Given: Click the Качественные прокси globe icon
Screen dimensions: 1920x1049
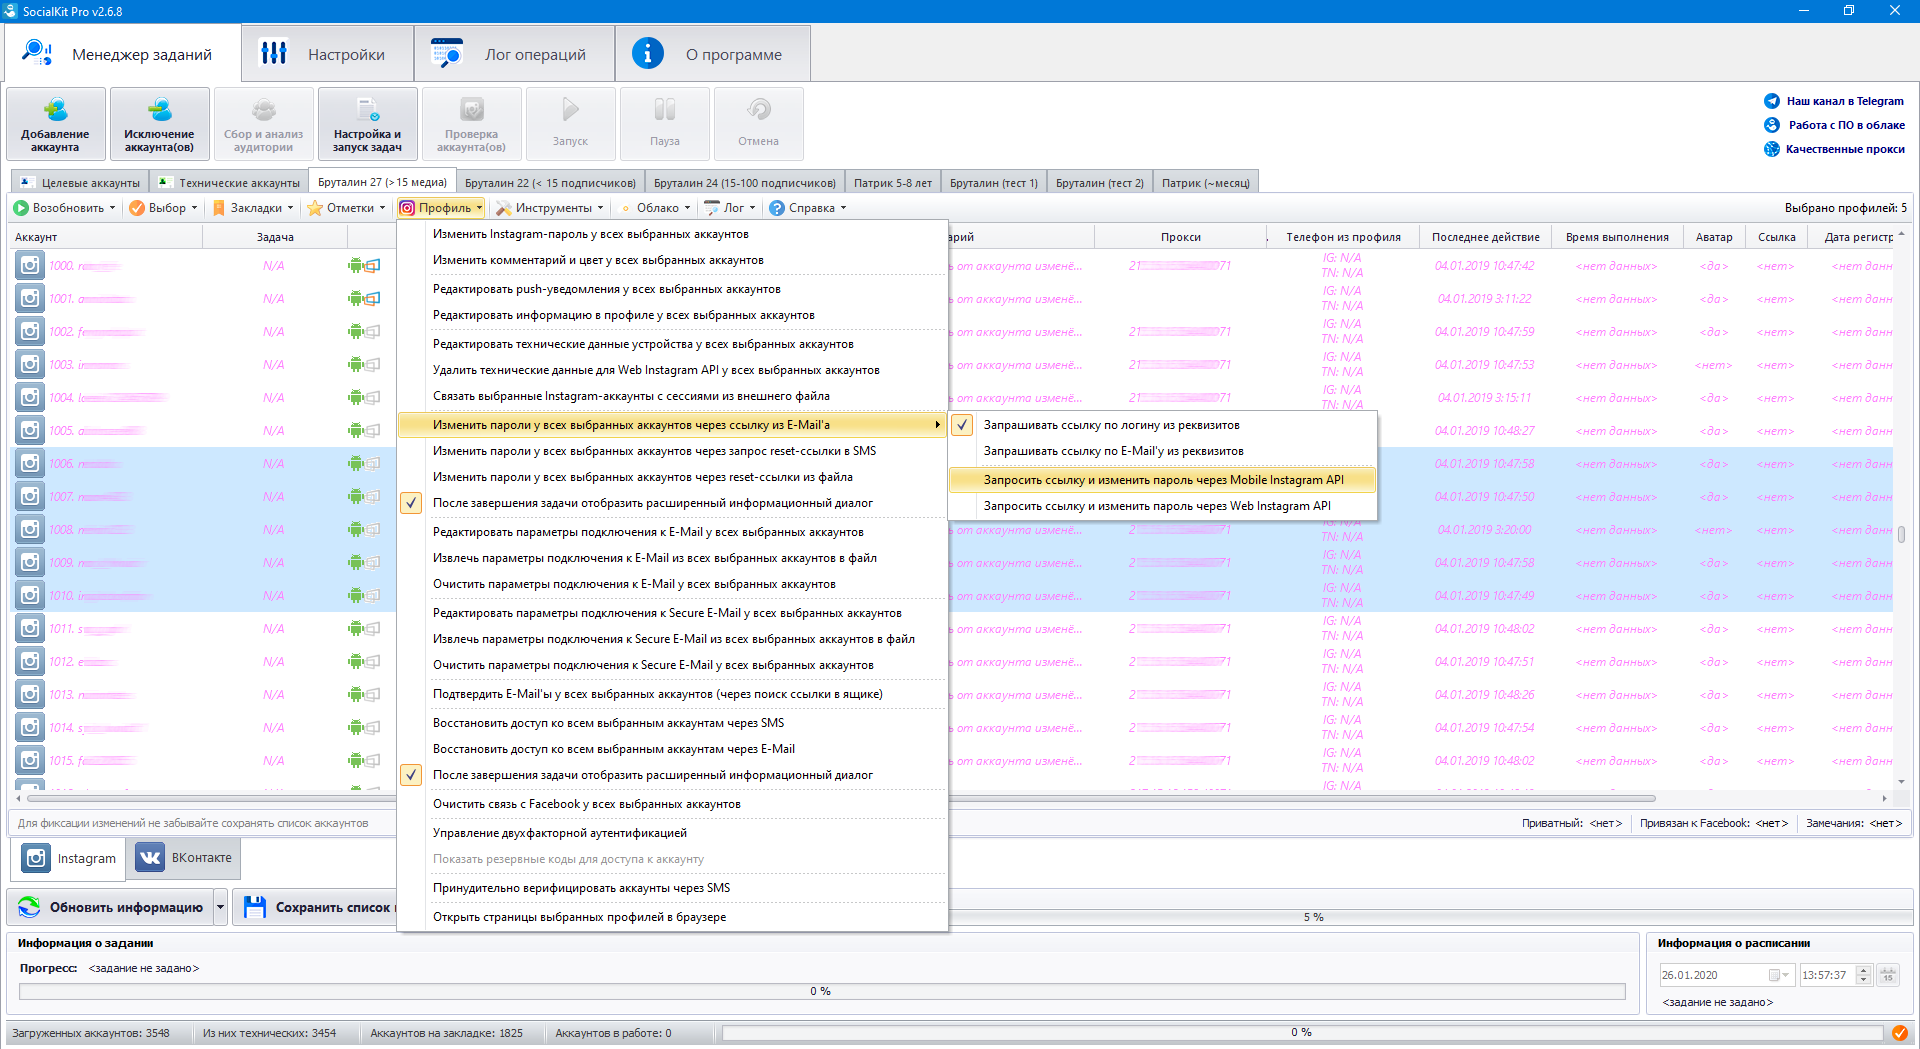Looking at the screenshot, I should (x=1772, y=149).
